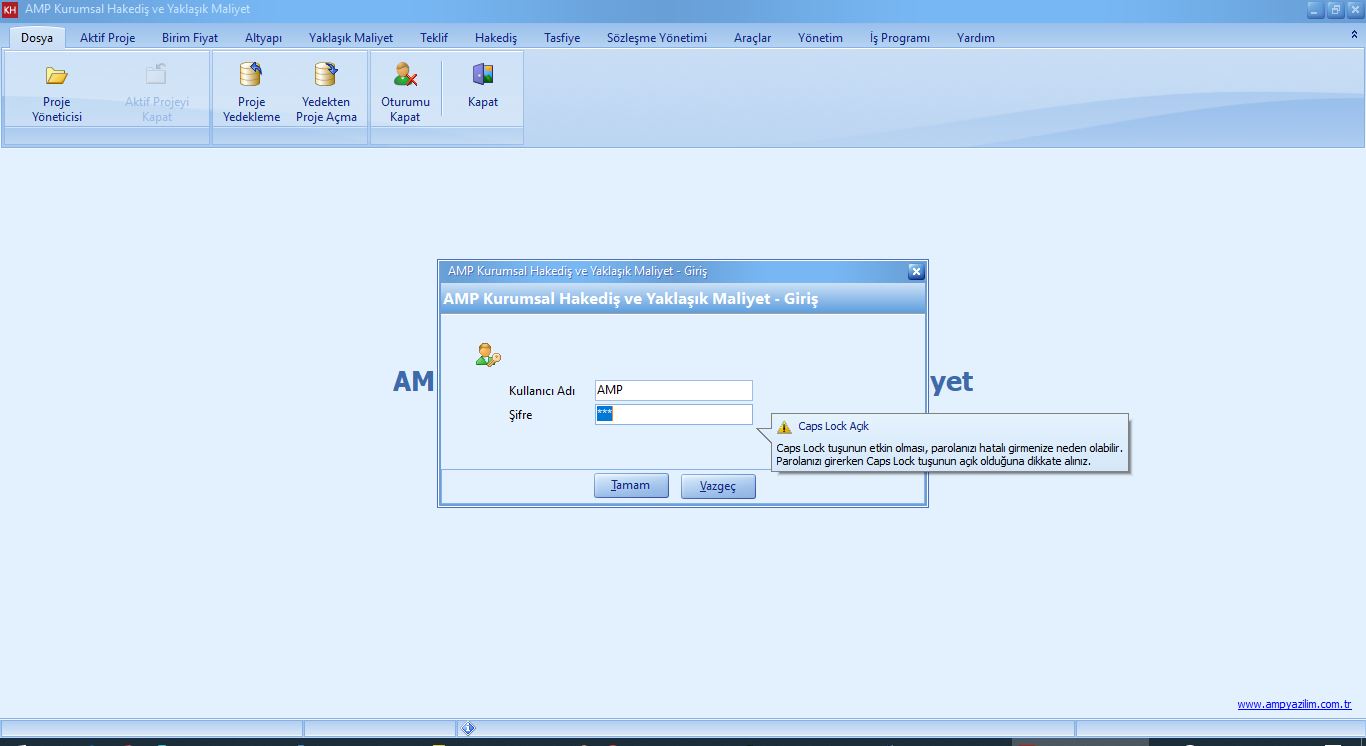Focus the Kullanıcı Adı input field
1366x746 pixels.
tap(674, 390)
